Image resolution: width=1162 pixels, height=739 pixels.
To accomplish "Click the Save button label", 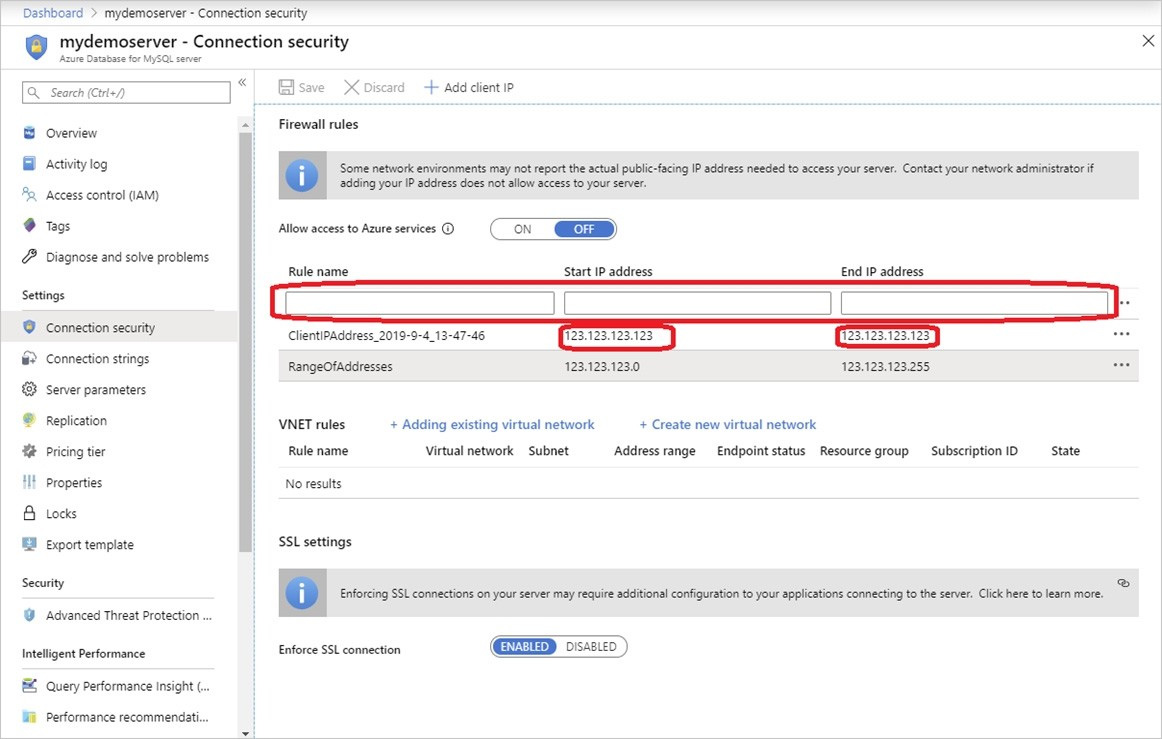I will click(x=311, y=87).
